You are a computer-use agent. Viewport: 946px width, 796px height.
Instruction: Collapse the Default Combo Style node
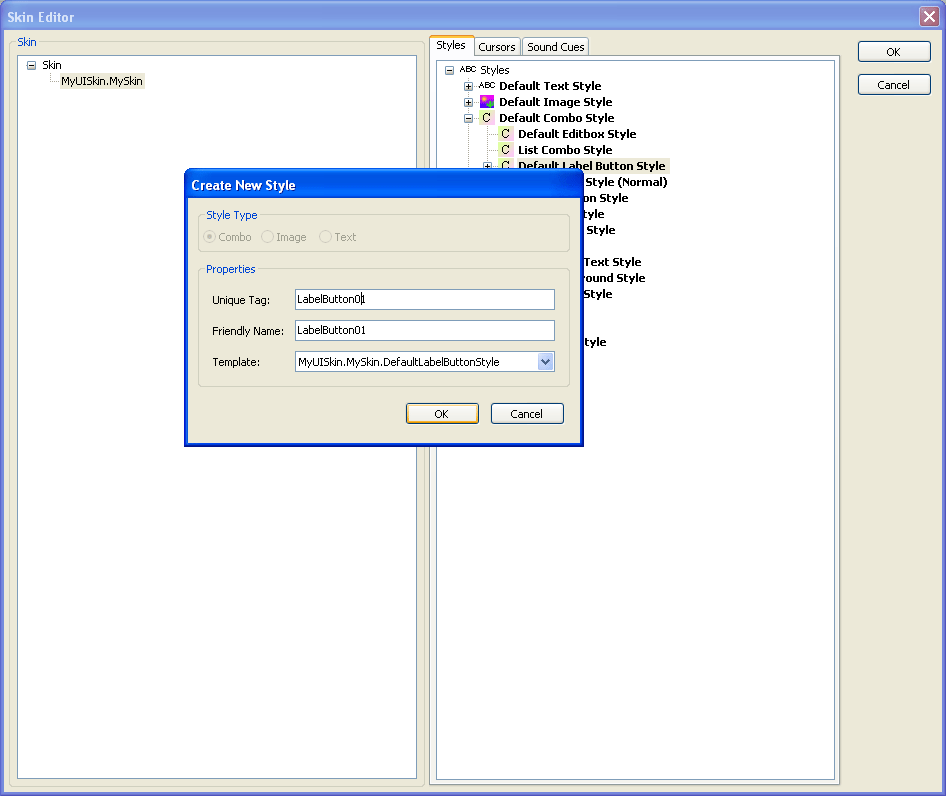tap(468, 118)
